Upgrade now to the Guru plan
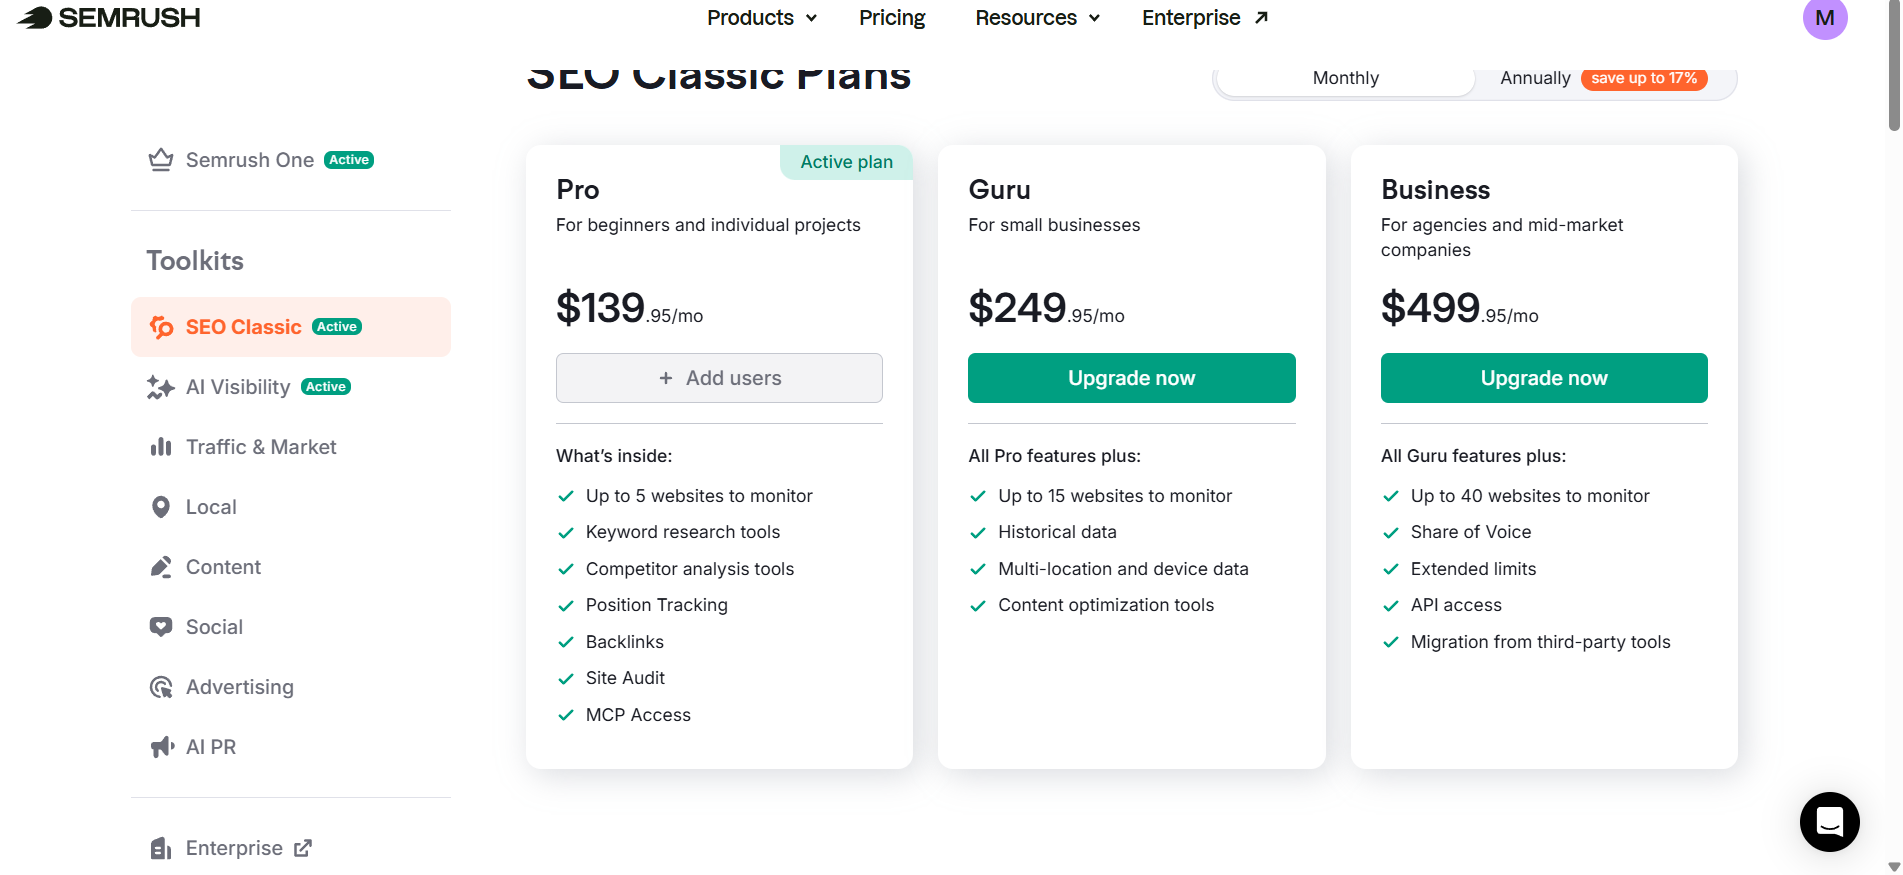 (x=1131, y=377)
